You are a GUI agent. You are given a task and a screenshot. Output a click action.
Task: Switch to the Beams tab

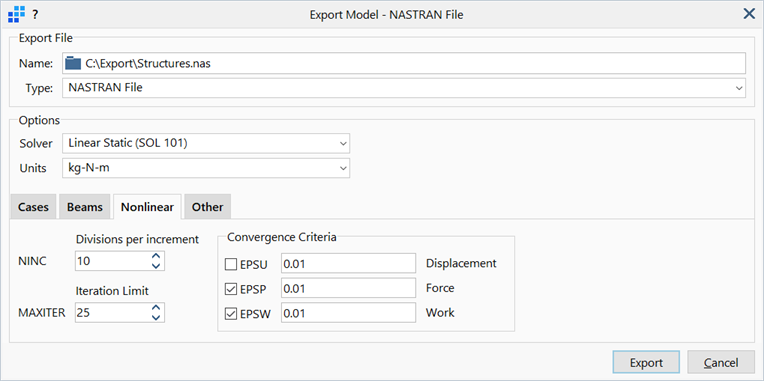(x=85, y=207)
